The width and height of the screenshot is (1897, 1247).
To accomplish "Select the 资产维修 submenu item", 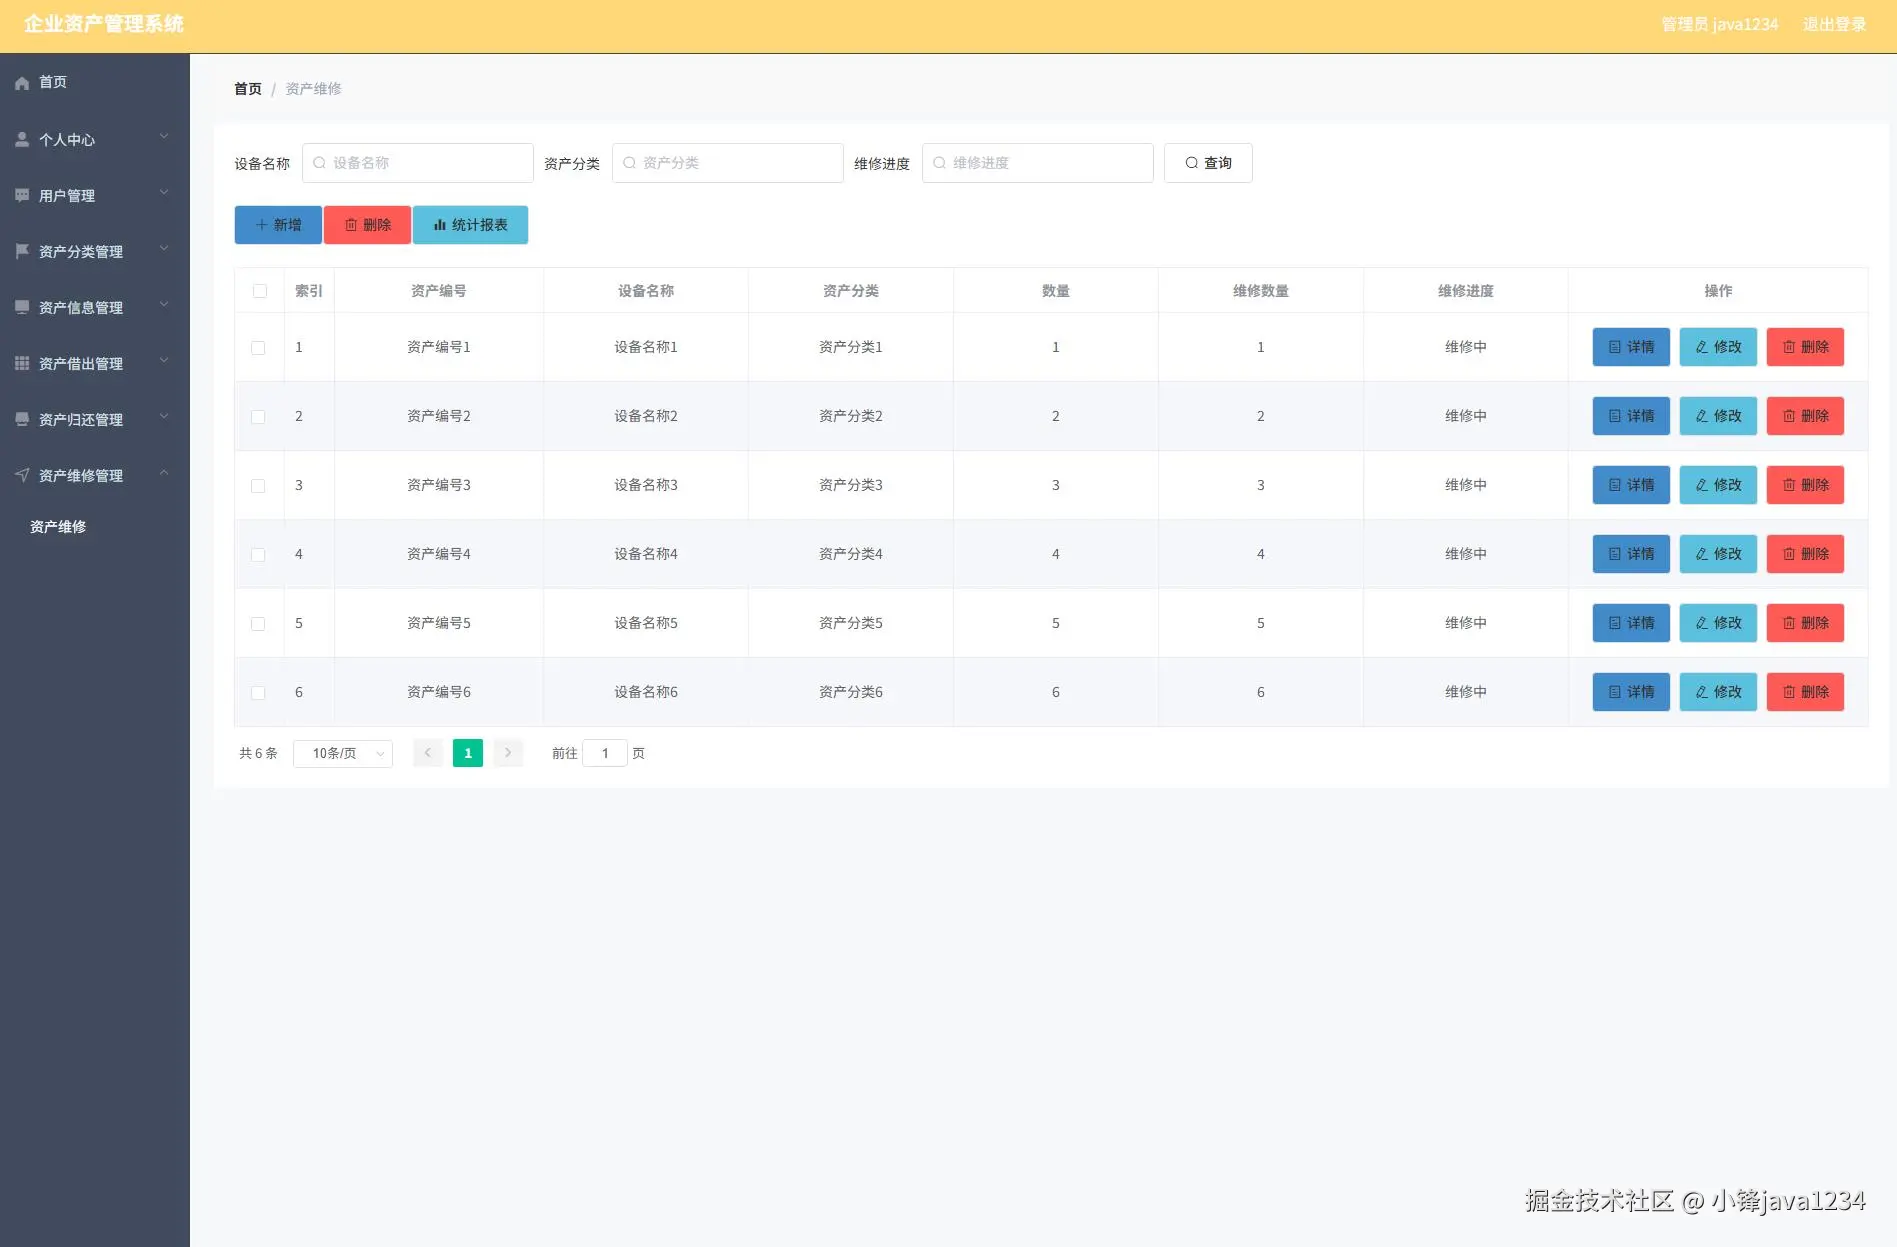I will click(x=95, y=527).
